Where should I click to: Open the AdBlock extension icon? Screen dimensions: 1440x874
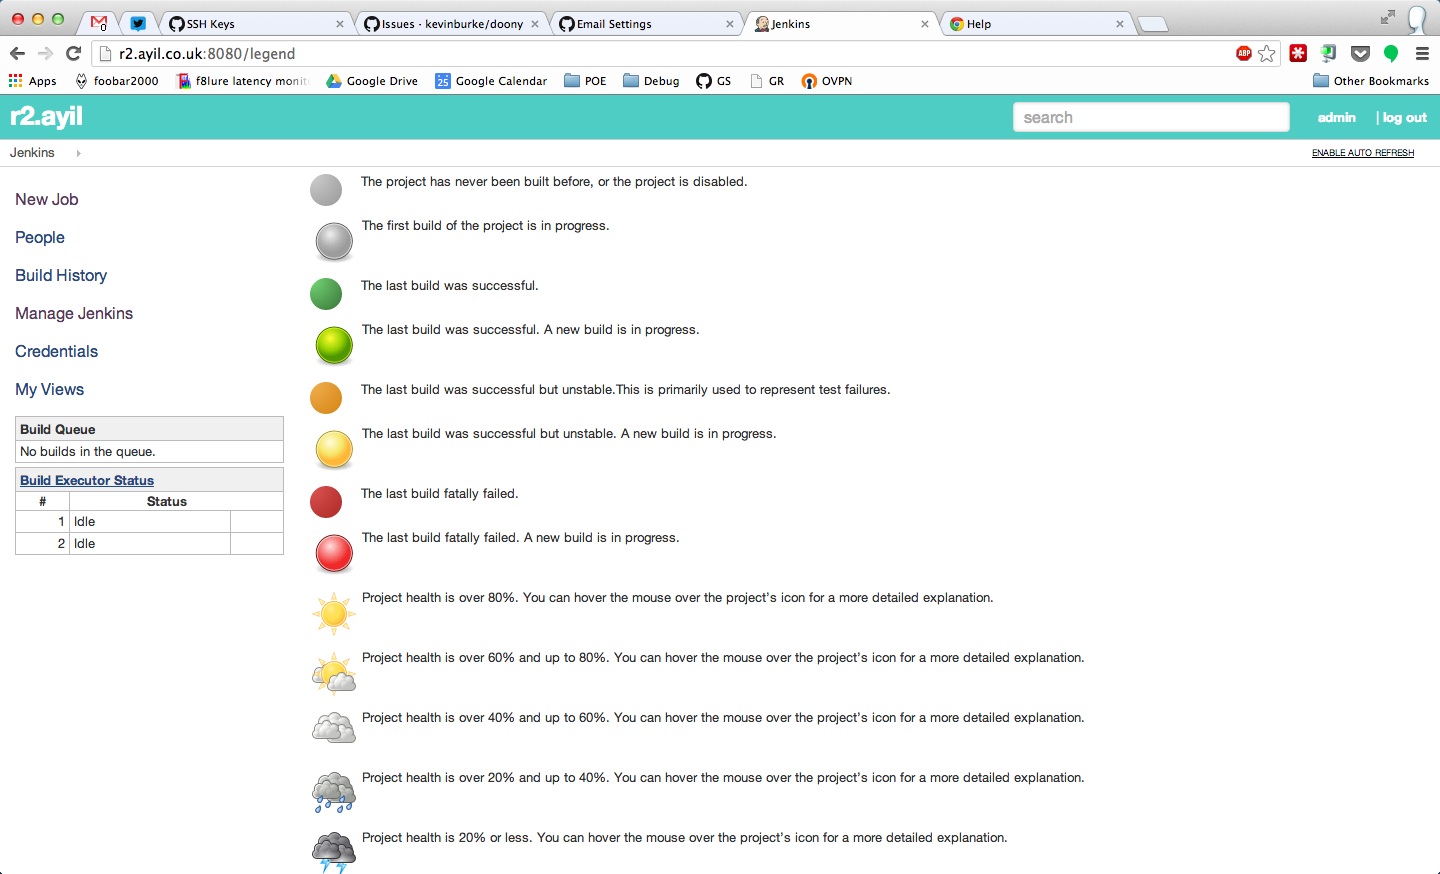tap(1244, 54)
